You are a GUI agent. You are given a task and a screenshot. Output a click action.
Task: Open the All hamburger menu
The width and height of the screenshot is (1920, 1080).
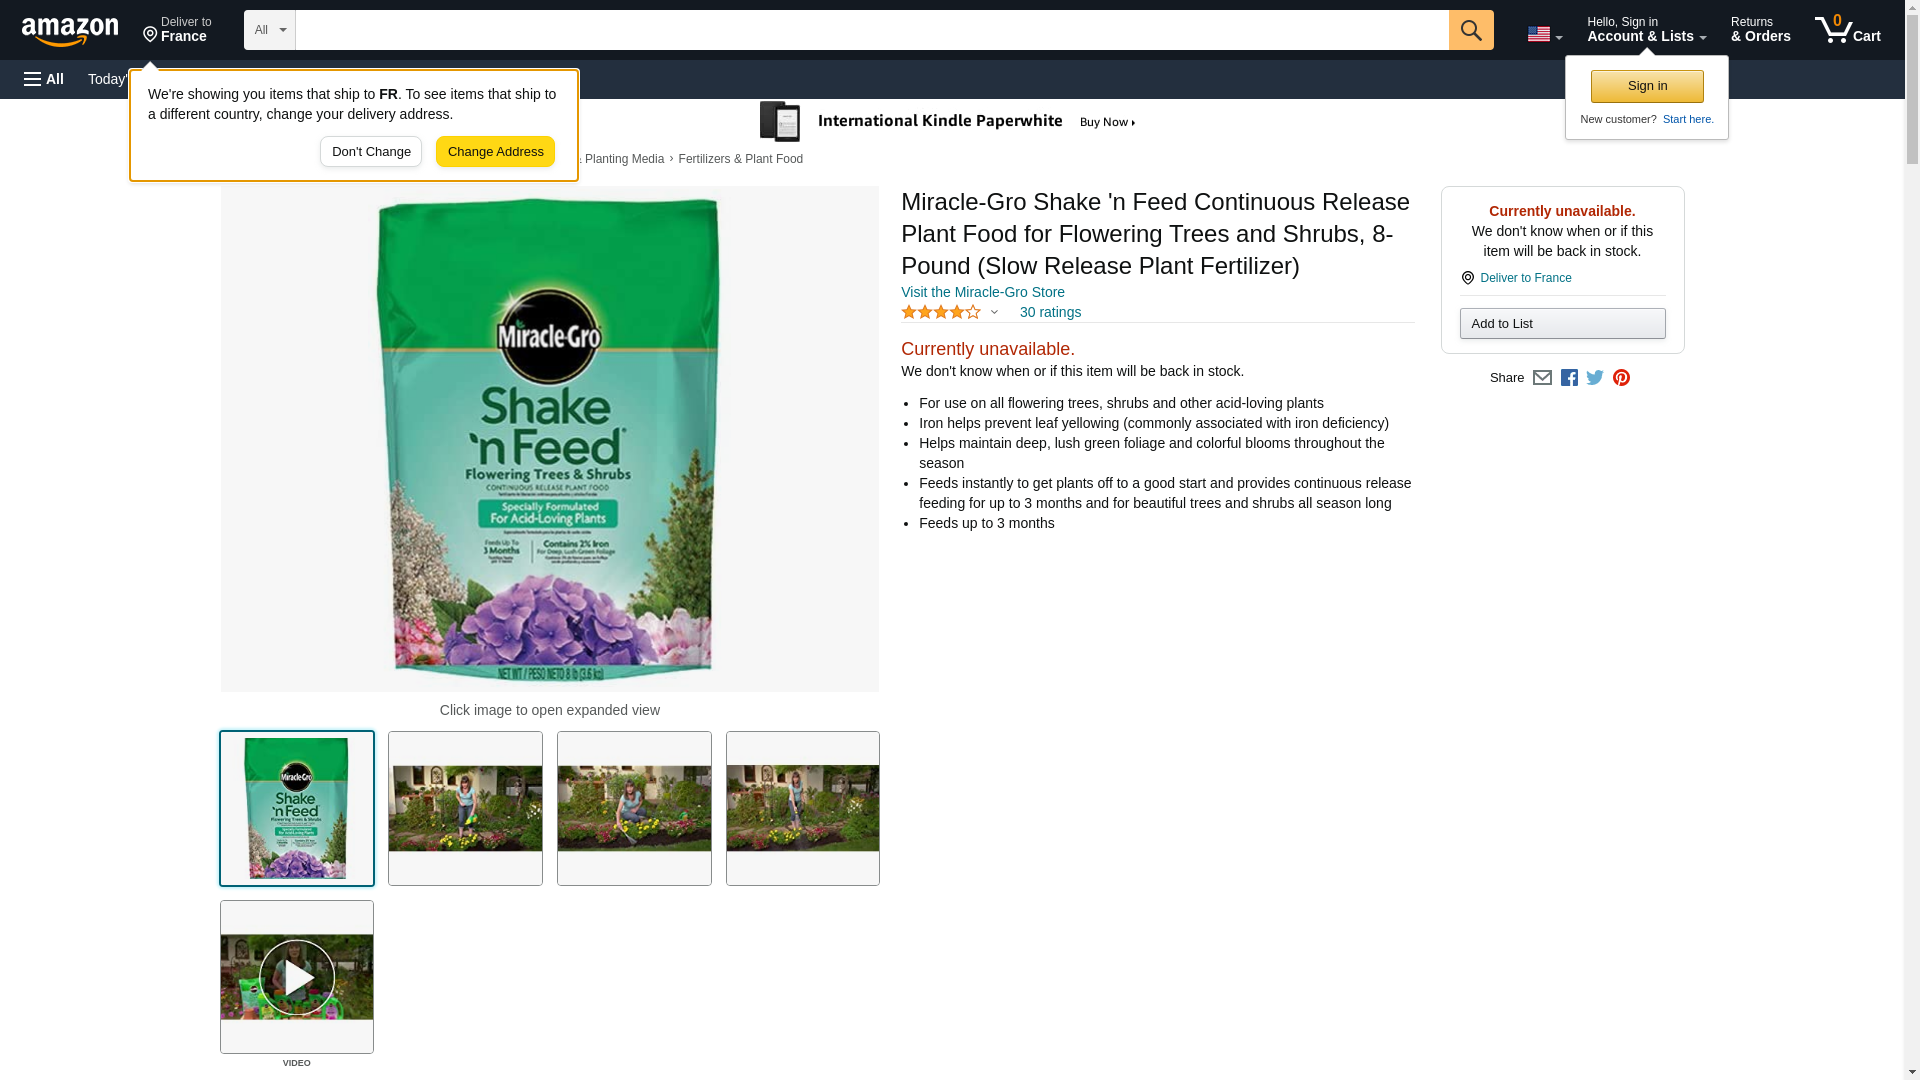pyautogui.click(x=44, y=79)
